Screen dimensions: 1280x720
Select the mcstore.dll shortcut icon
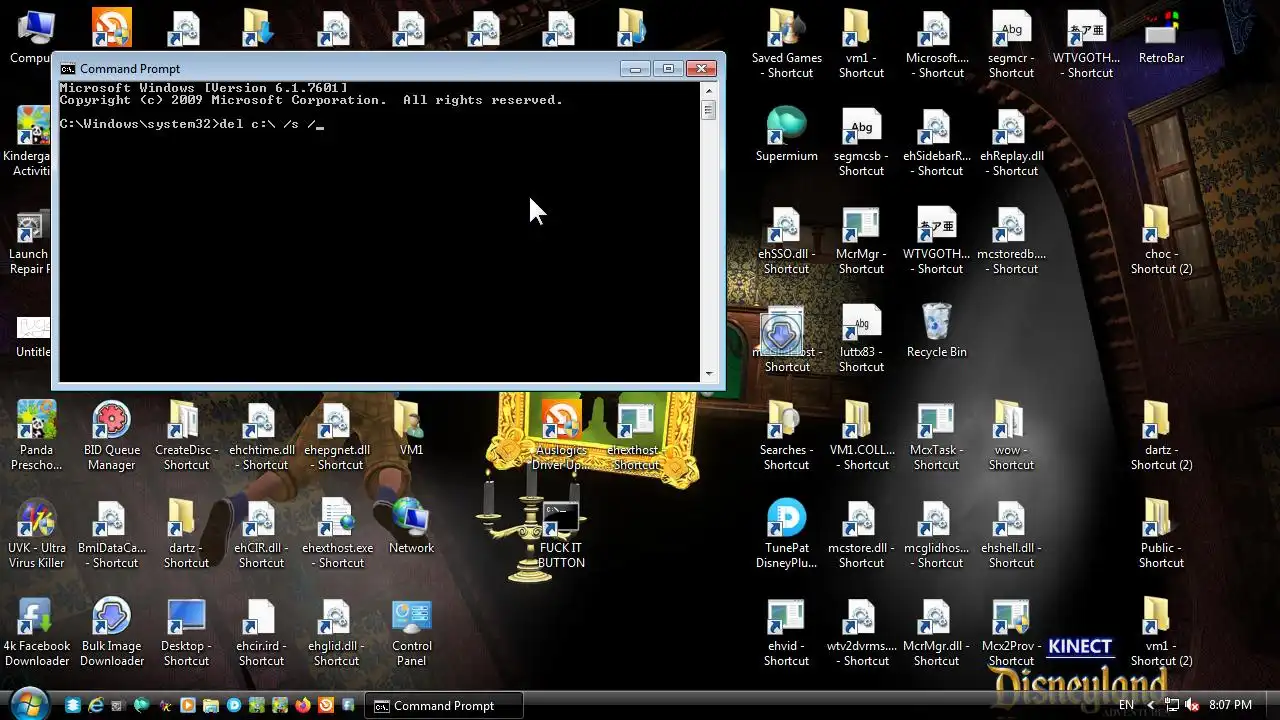(x=861, y=533)
